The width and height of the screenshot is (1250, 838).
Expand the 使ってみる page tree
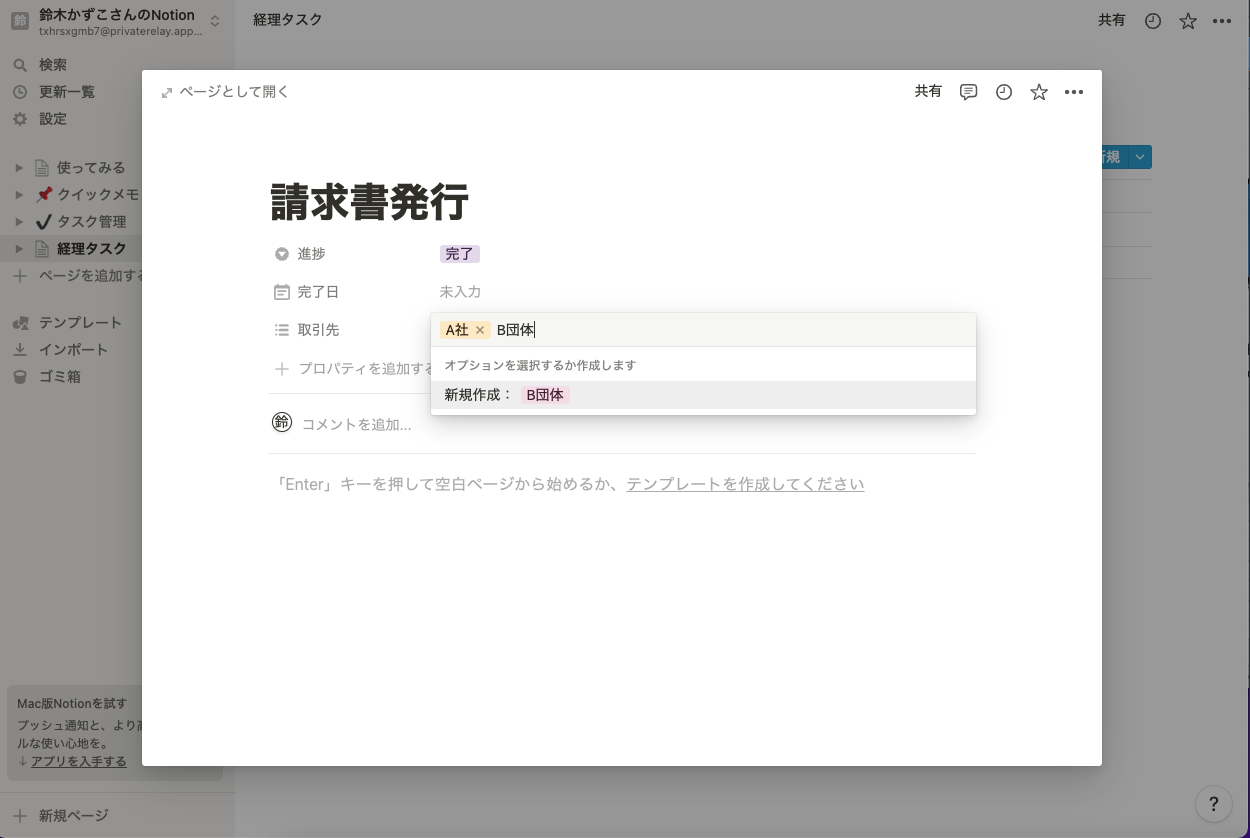(x=18, y=168)
